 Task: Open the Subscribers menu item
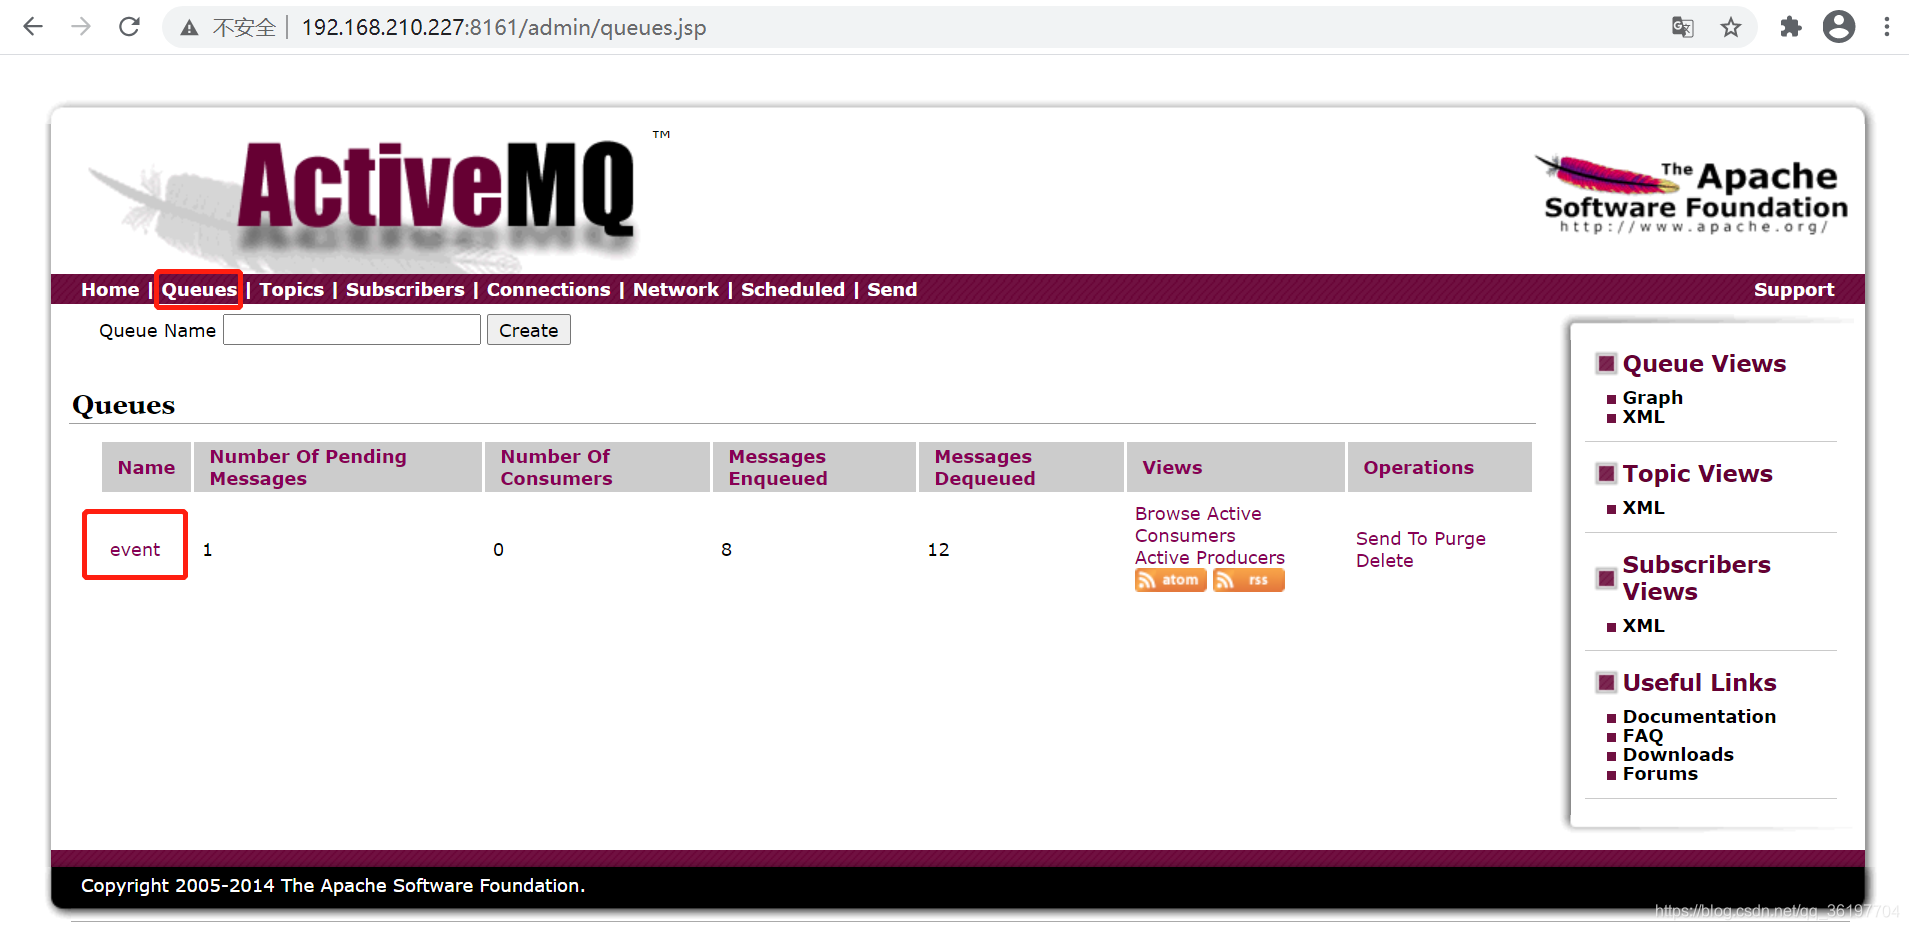click(405, 289)
